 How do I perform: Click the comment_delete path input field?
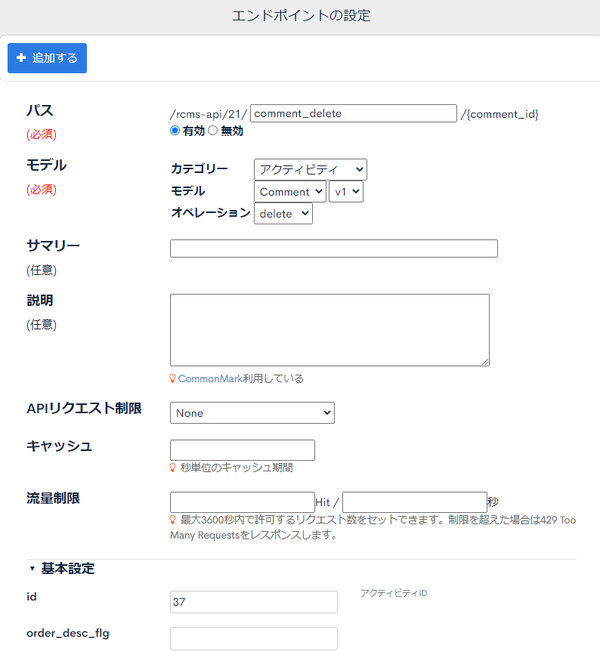pos(353,114)
